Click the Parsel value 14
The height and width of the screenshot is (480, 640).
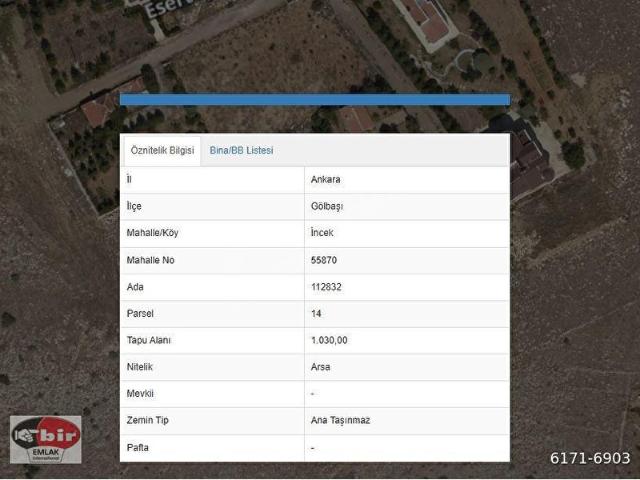(x=316, y=313)
